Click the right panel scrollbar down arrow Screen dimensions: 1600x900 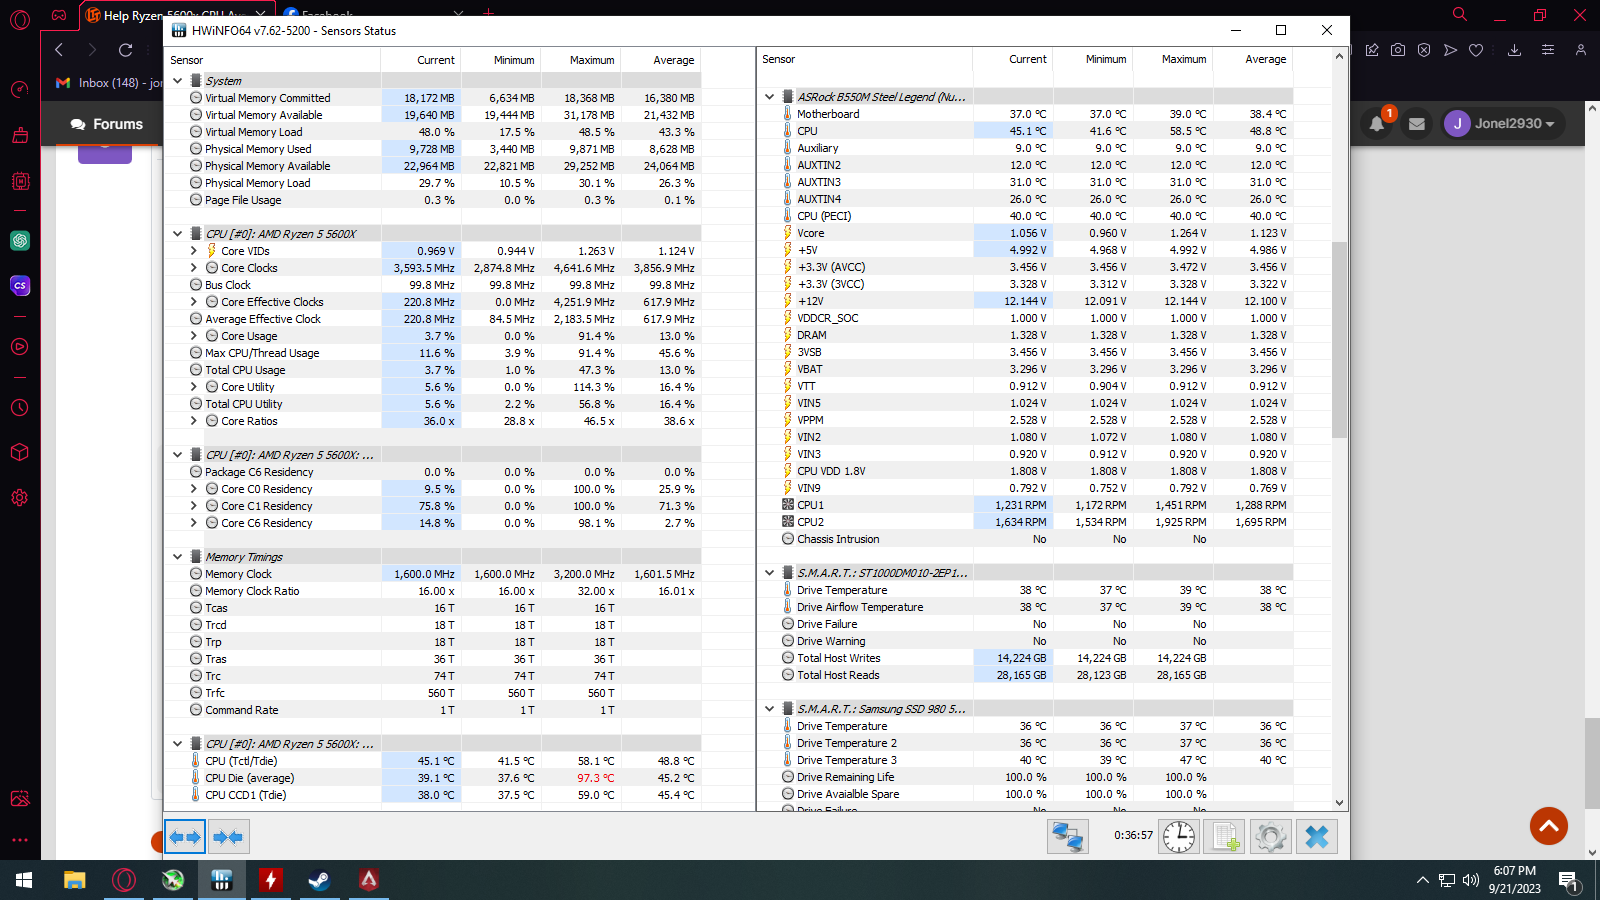click(x=1339, y=802)
